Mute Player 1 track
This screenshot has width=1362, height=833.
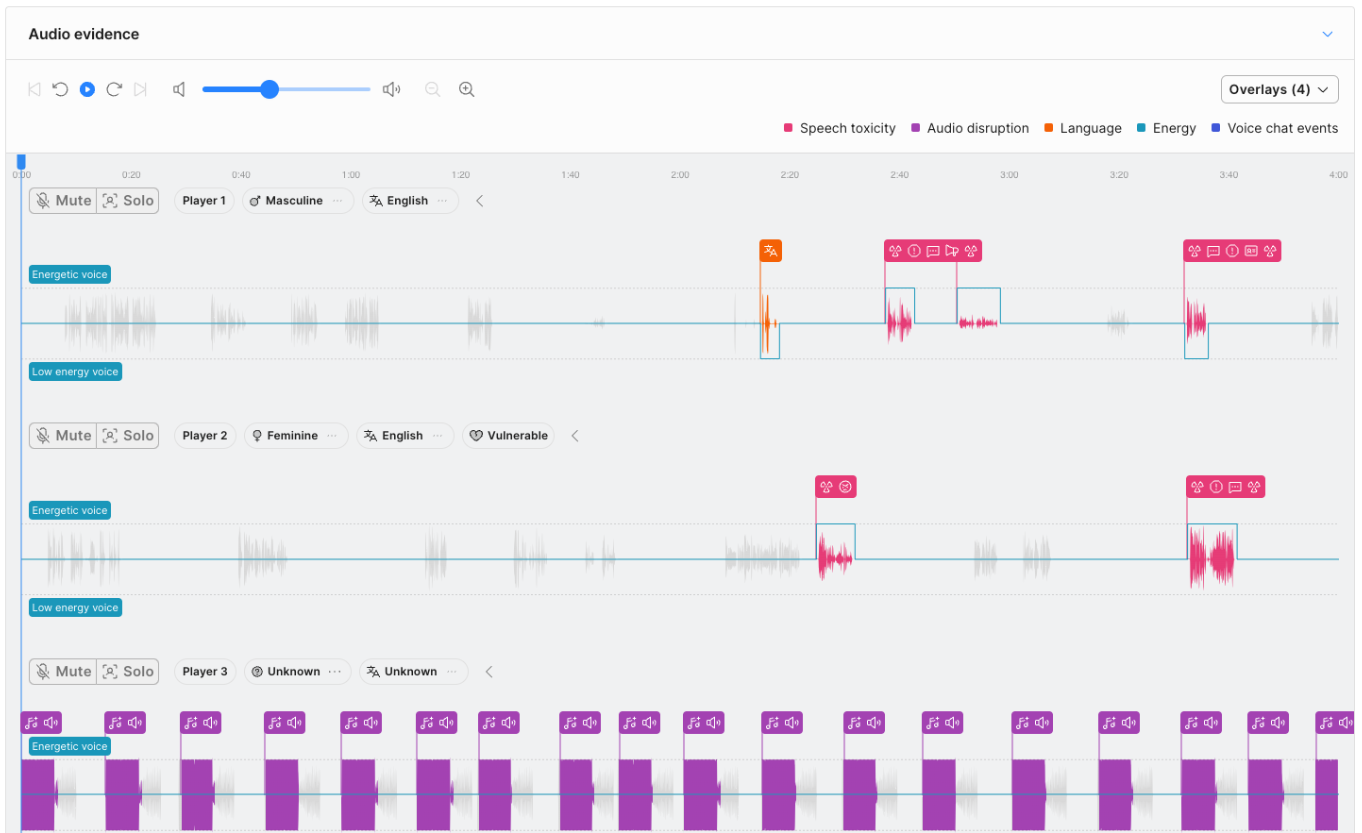click(63, 200)
